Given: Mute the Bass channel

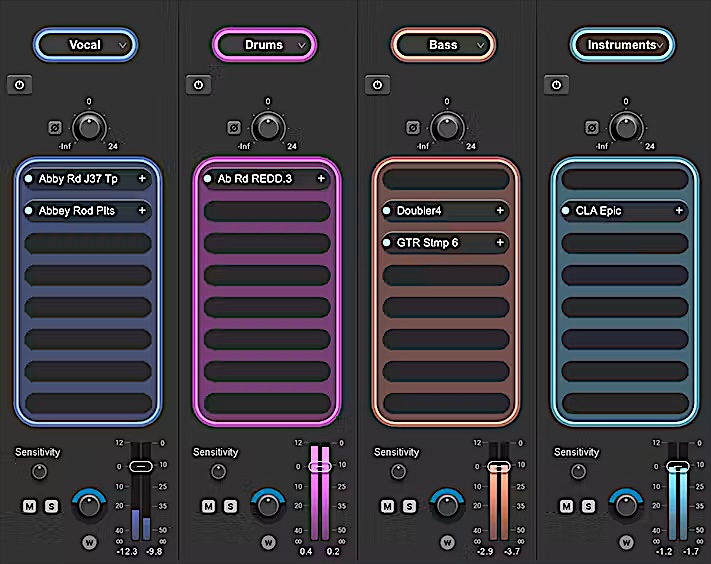Looking at the screenshot, I should point(387,506).
